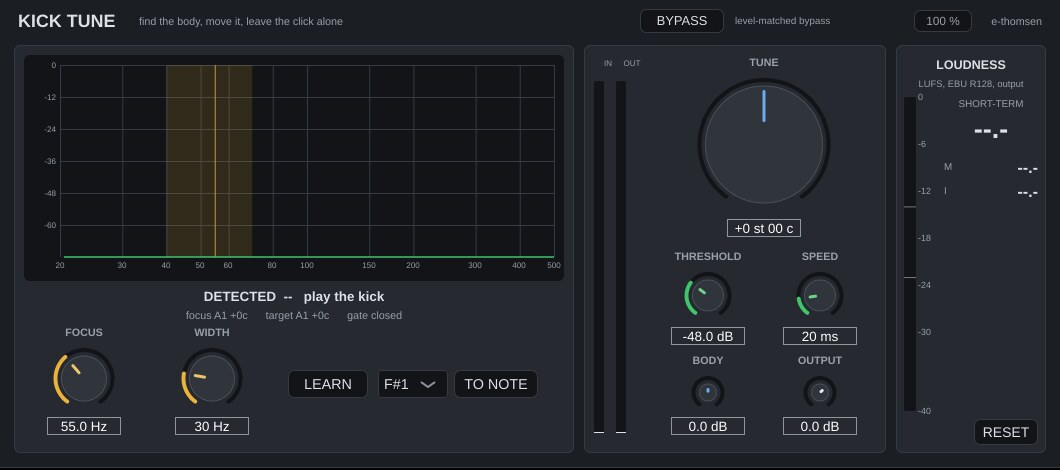Click the WIDTH knob
The width and height of the screenshot is (1060, 470).
coord(212,378)
